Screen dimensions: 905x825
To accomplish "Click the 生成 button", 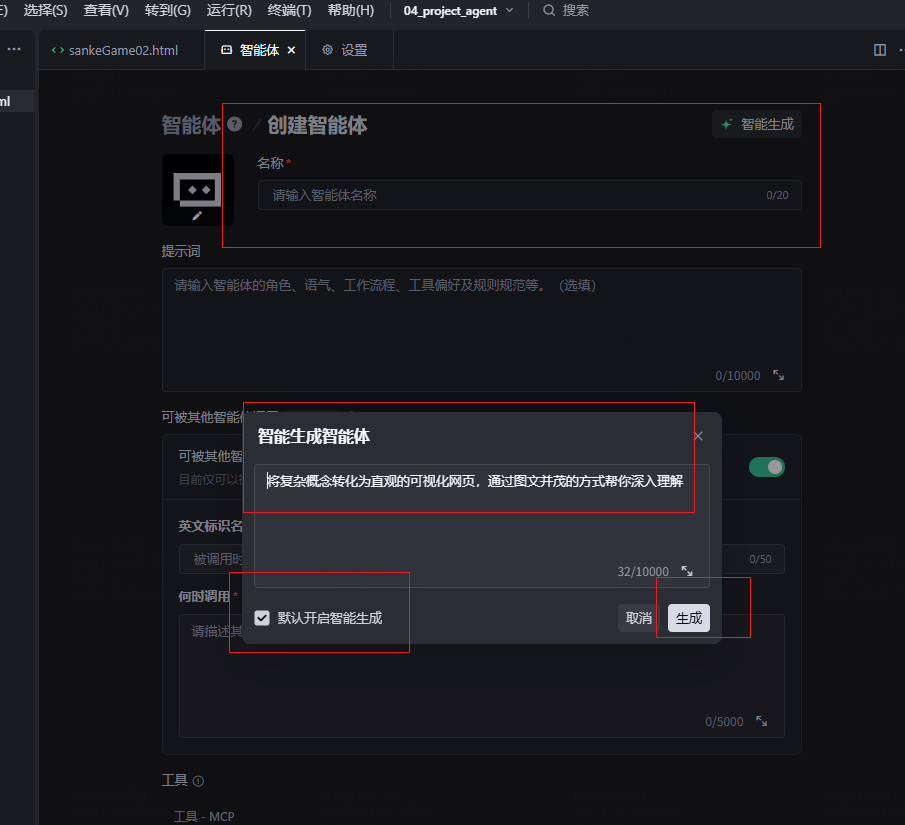I will pos(689,618).
